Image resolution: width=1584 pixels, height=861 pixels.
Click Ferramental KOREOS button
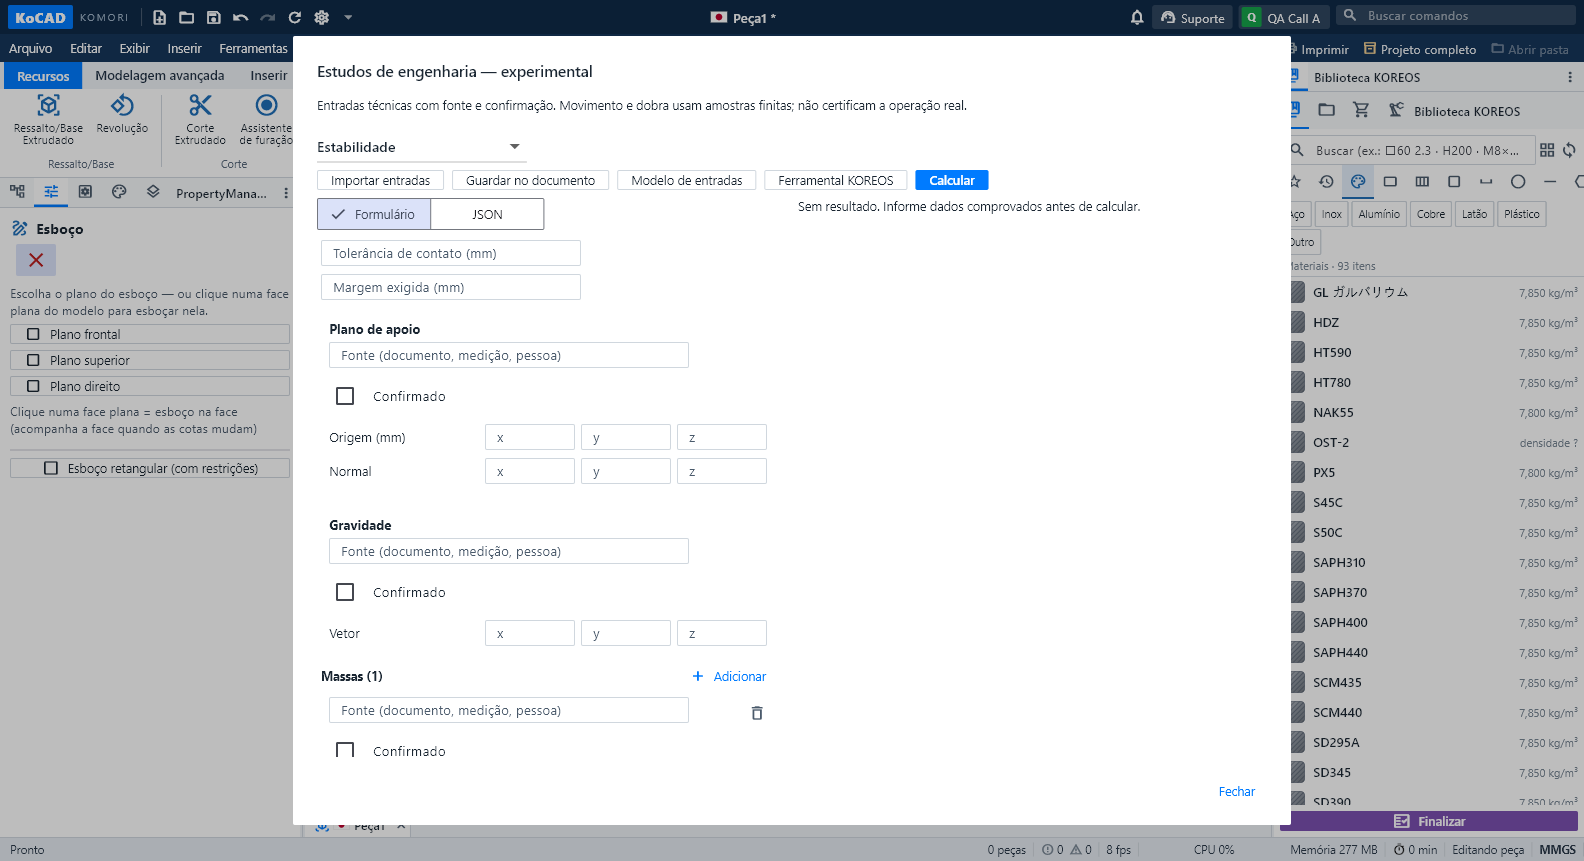pyautogui.click(x=836, y=180)
